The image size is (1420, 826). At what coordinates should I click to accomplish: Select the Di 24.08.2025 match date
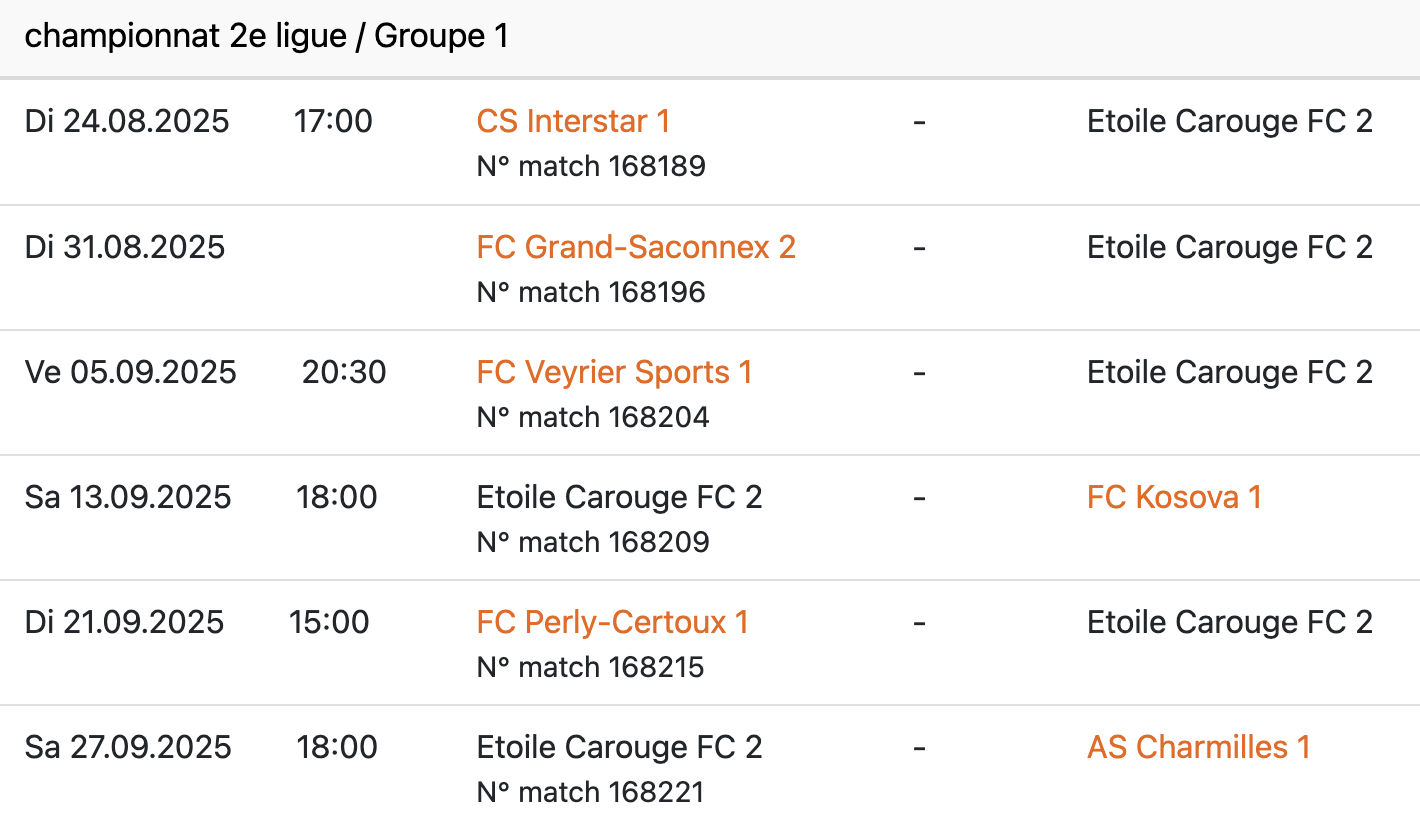pos(127,121)
